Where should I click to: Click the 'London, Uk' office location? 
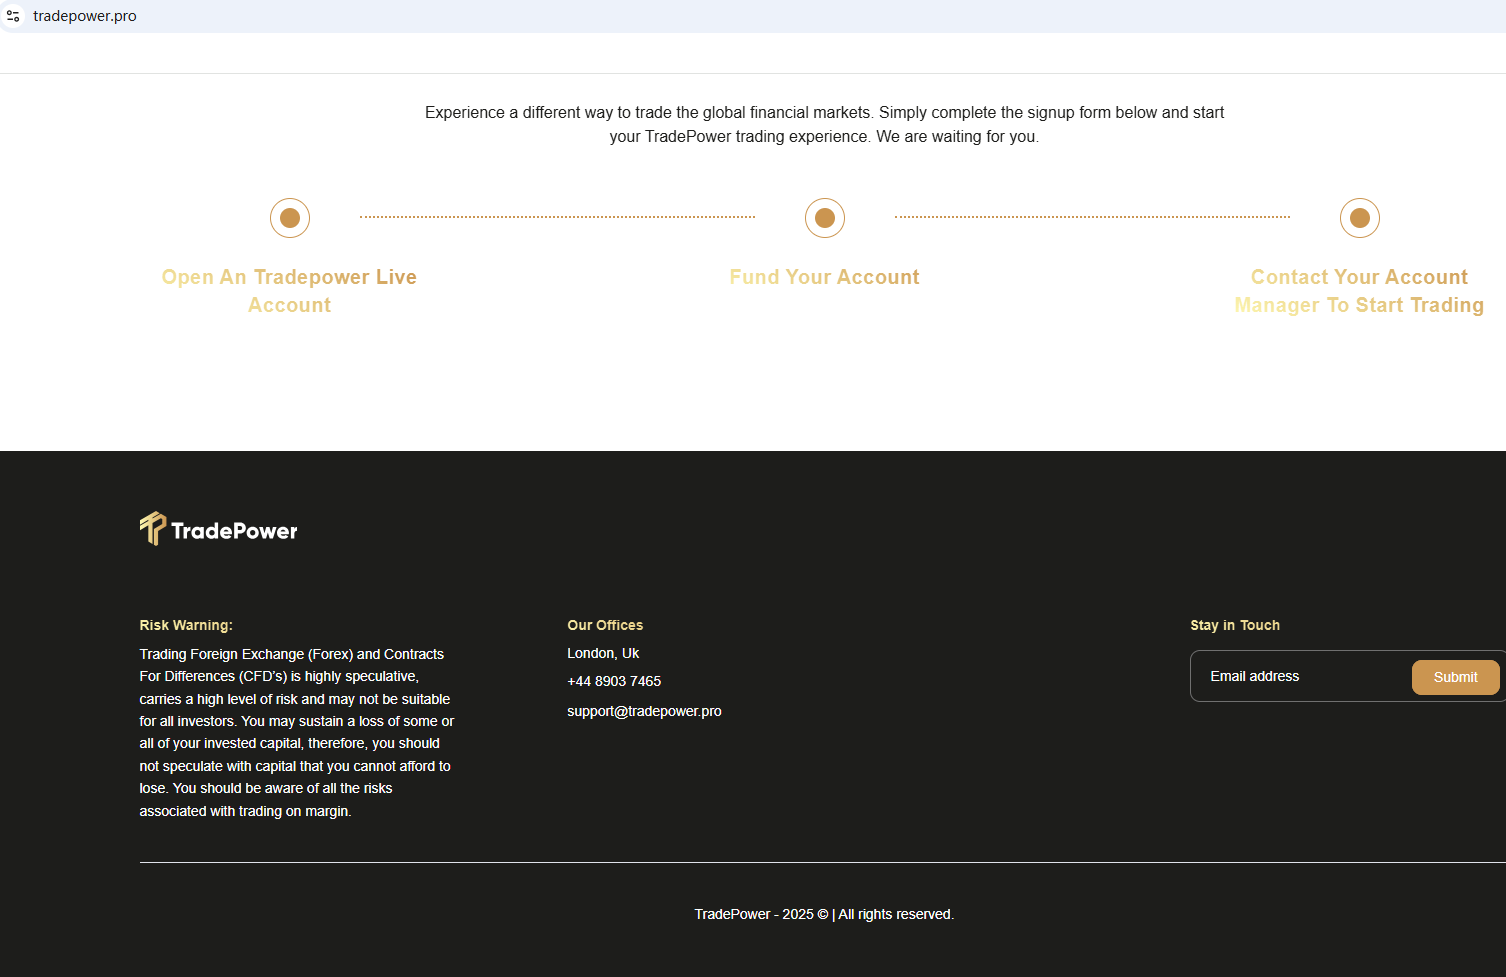coord(603,653)
